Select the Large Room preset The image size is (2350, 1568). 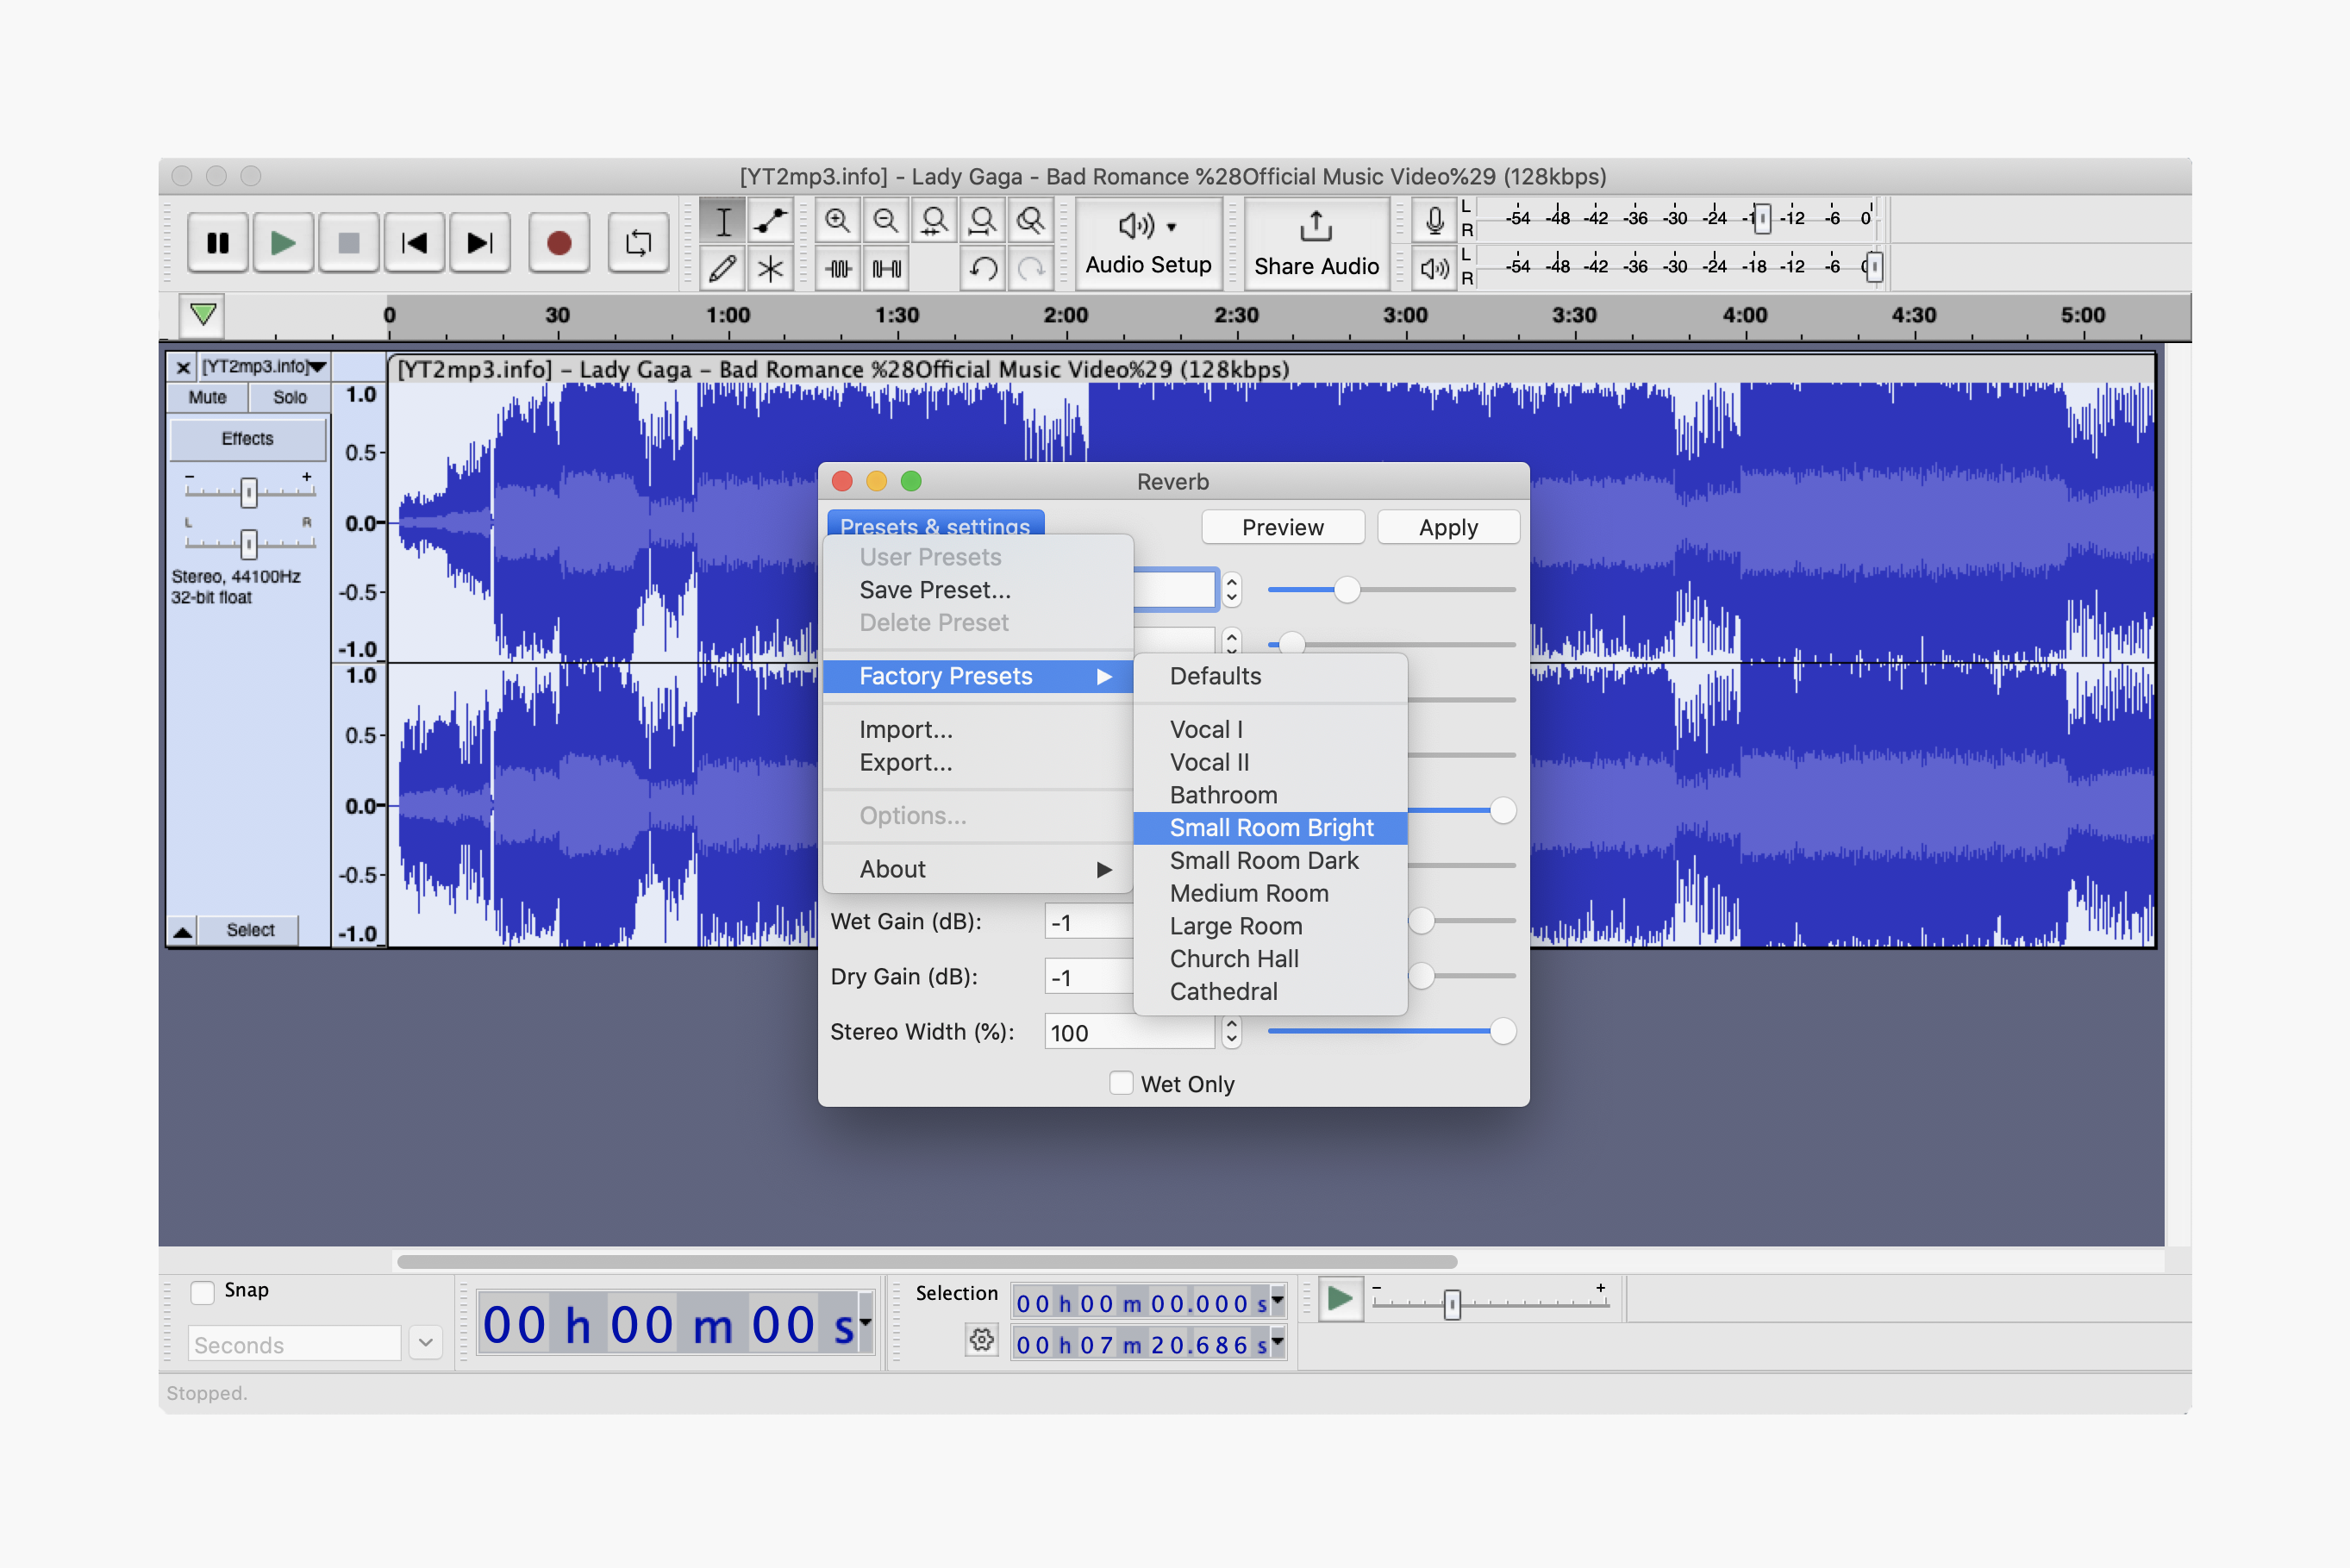[1270, 926]
